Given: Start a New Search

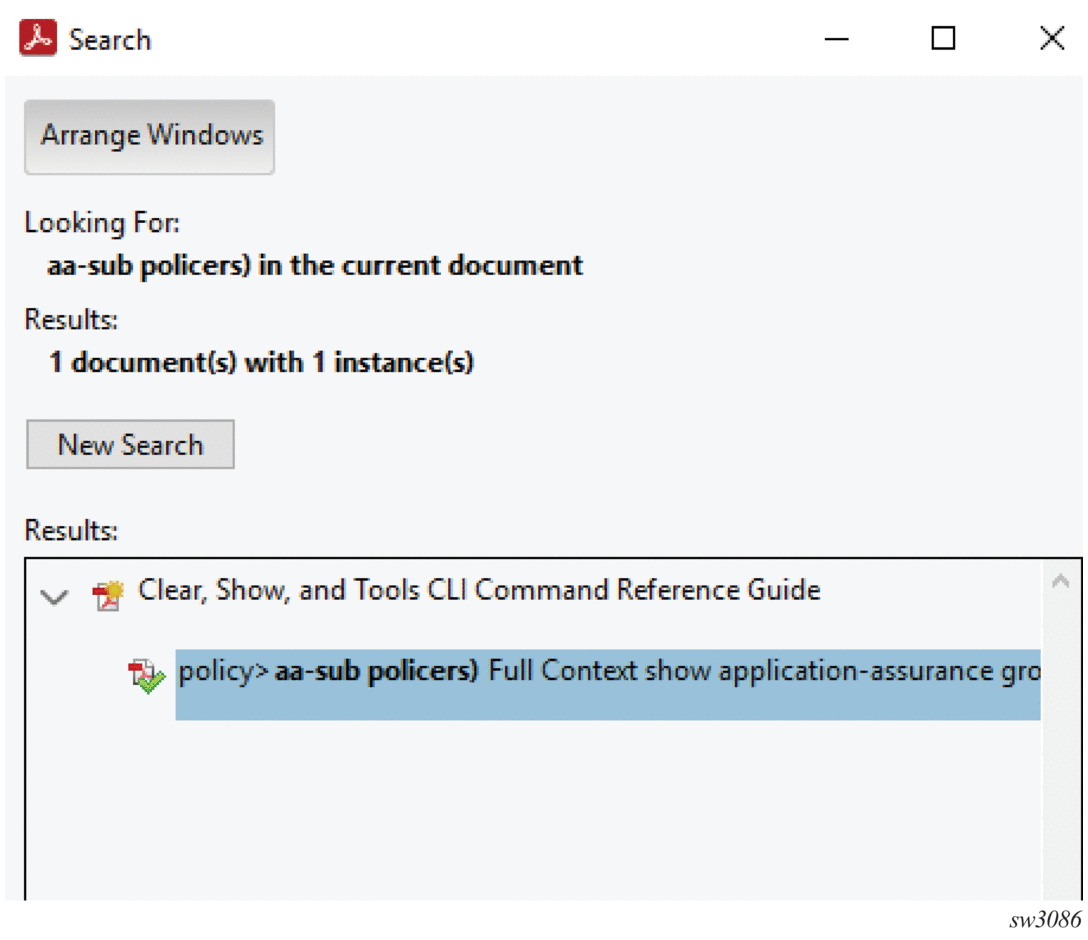Looking at the screenshot, I should (x=130, y=445).
